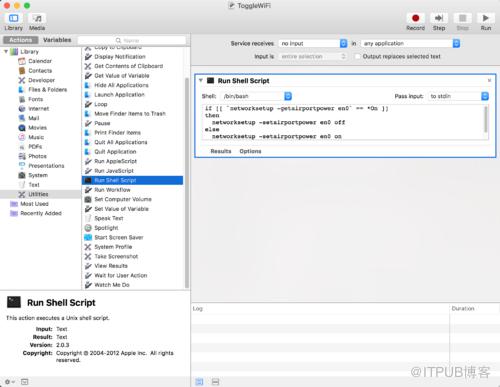Remove the Run Shell Script action

pyautogui.click(x=489, y=80)
